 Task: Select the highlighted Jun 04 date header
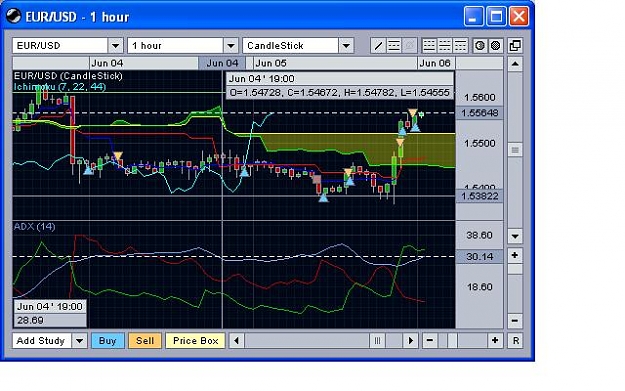(x=222, y=63)
